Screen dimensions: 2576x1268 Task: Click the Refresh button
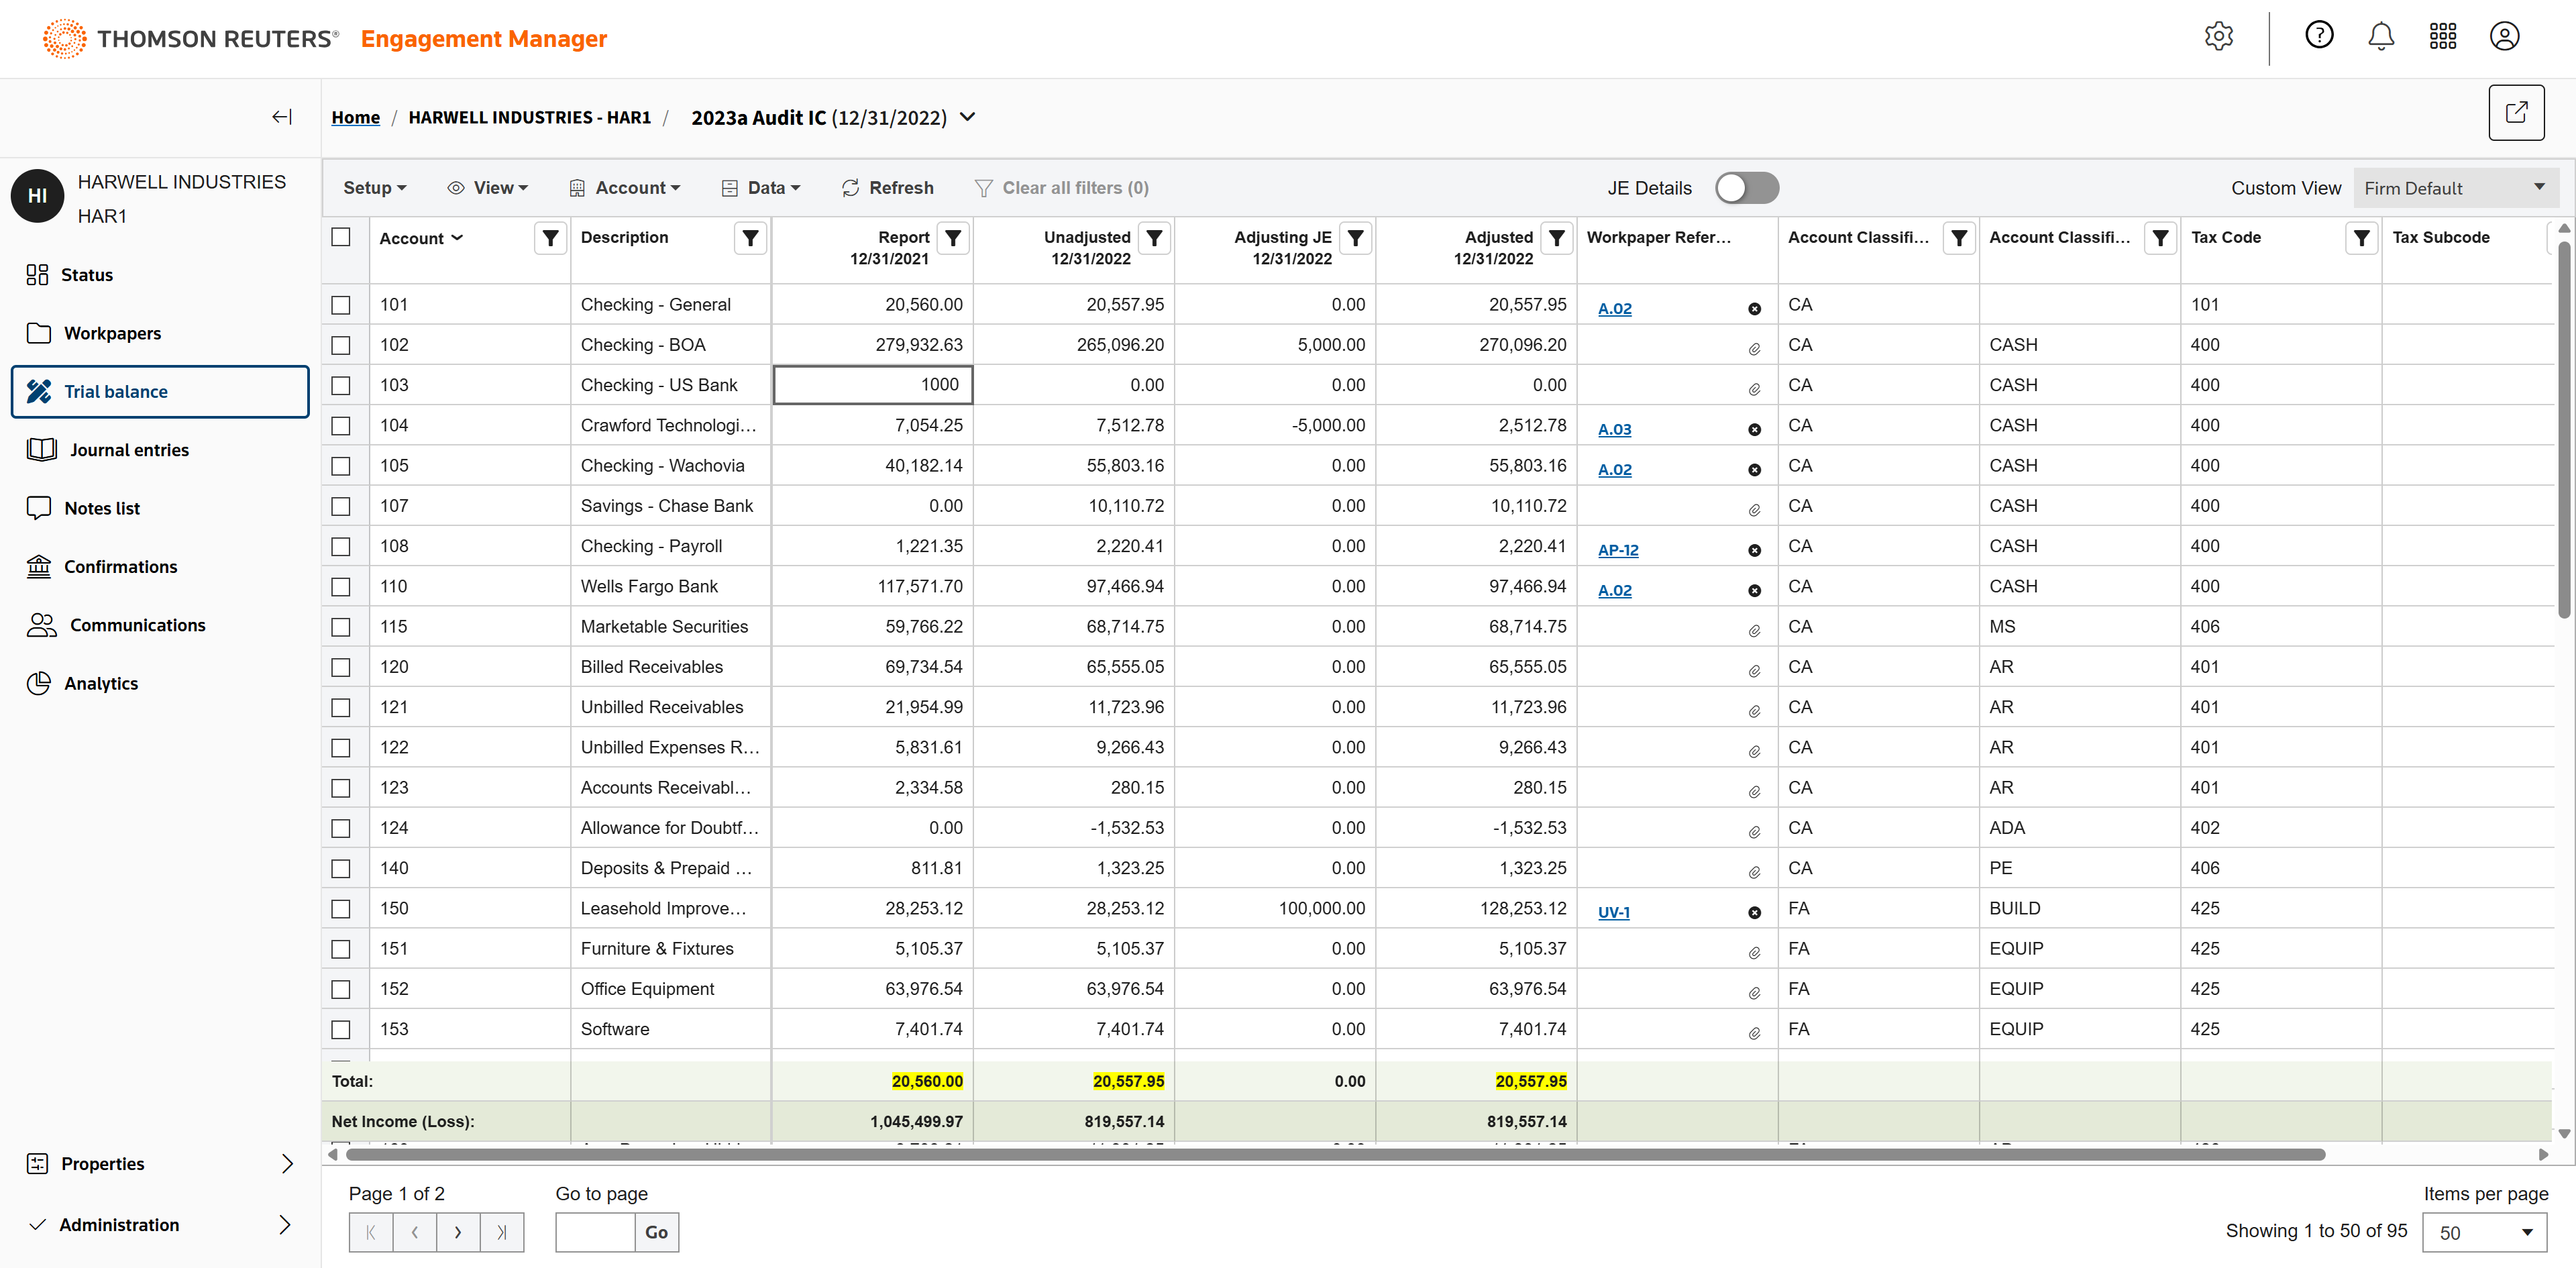(887, 188)
